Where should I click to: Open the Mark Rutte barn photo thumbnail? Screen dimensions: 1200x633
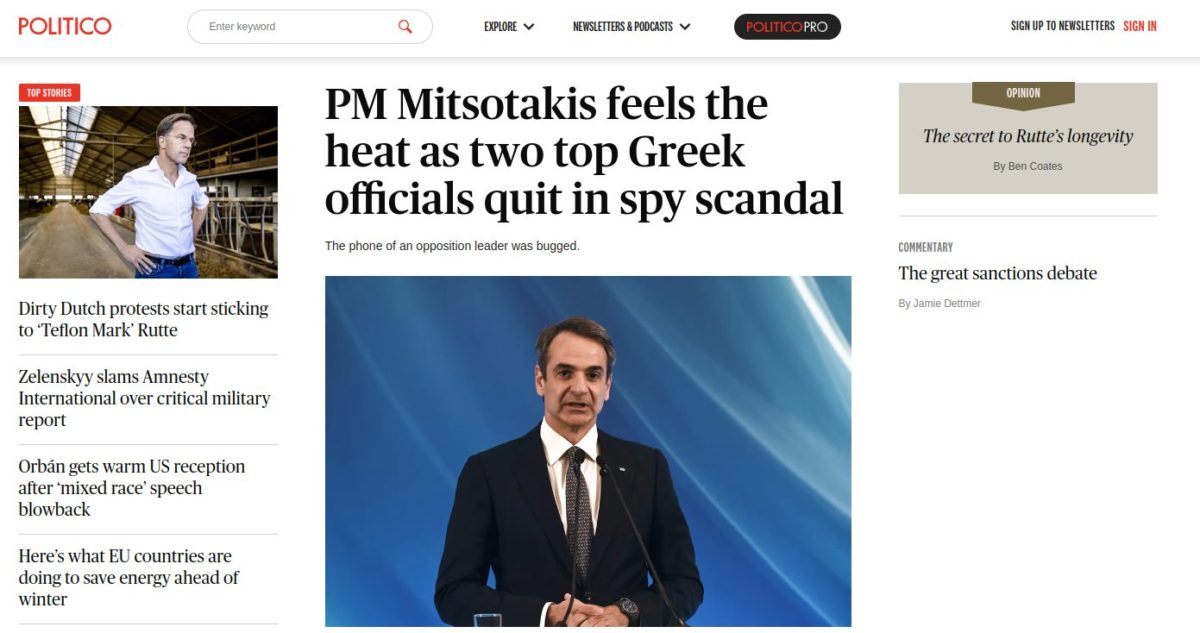coord(148,192)
